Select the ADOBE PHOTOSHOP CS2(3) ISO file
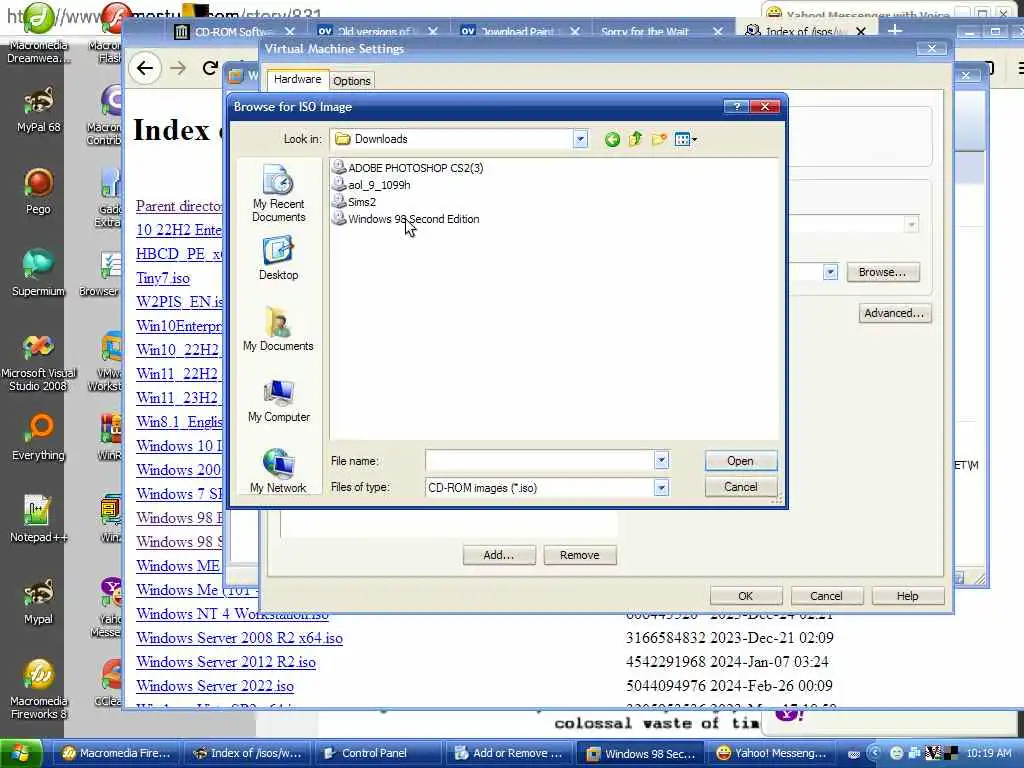The image size is (1024, 768). pos(408,168)
